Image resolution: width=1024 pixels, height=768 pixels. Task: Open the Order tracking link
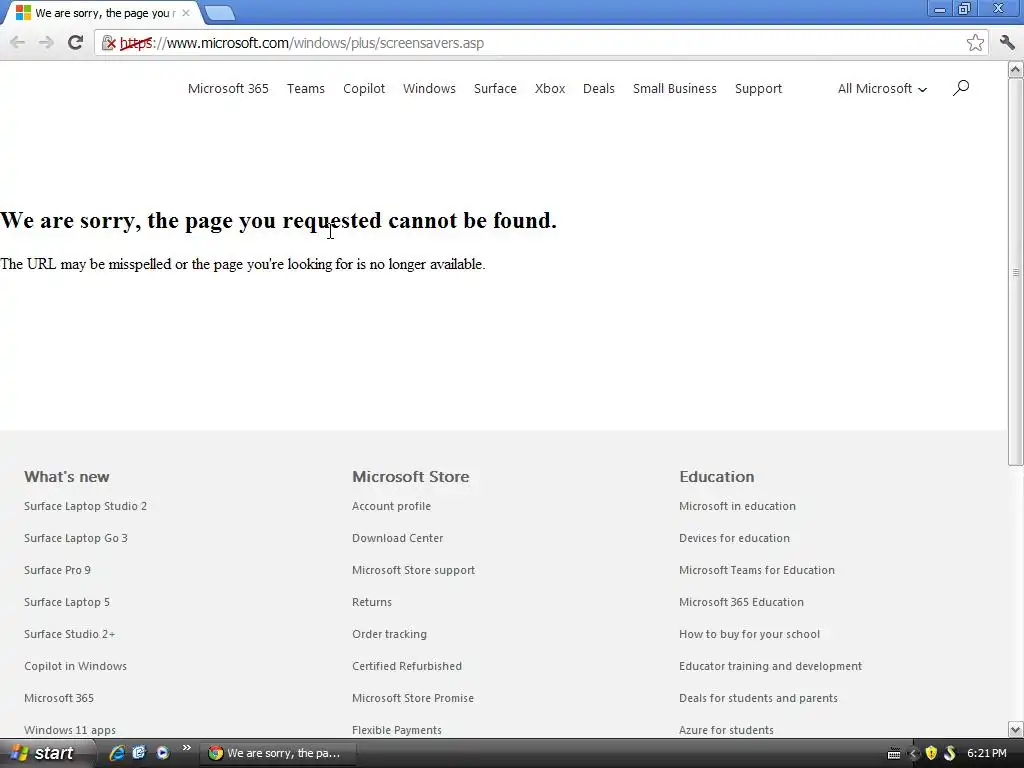tap(389, 634)
